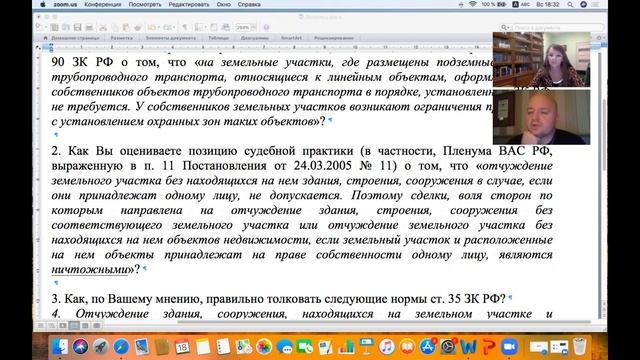The width and height of the screenshot is (640, 360).
Task: Open the macOS Spotlight search icon
Action: [x=570, y=4]
